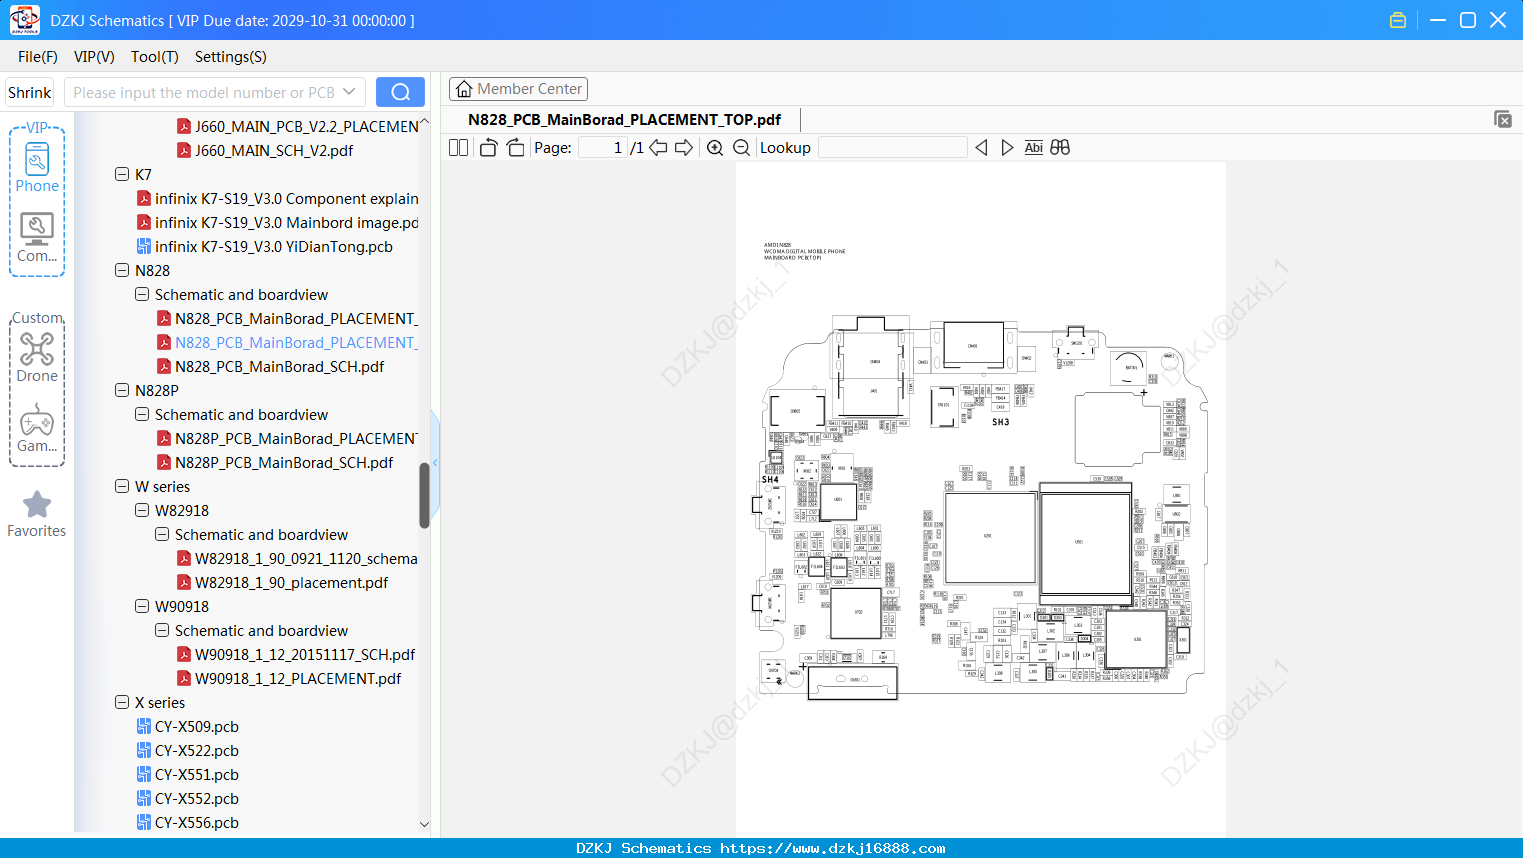Collapse the W90918 node
1523x858 pixels.
(x=142, y=606)
